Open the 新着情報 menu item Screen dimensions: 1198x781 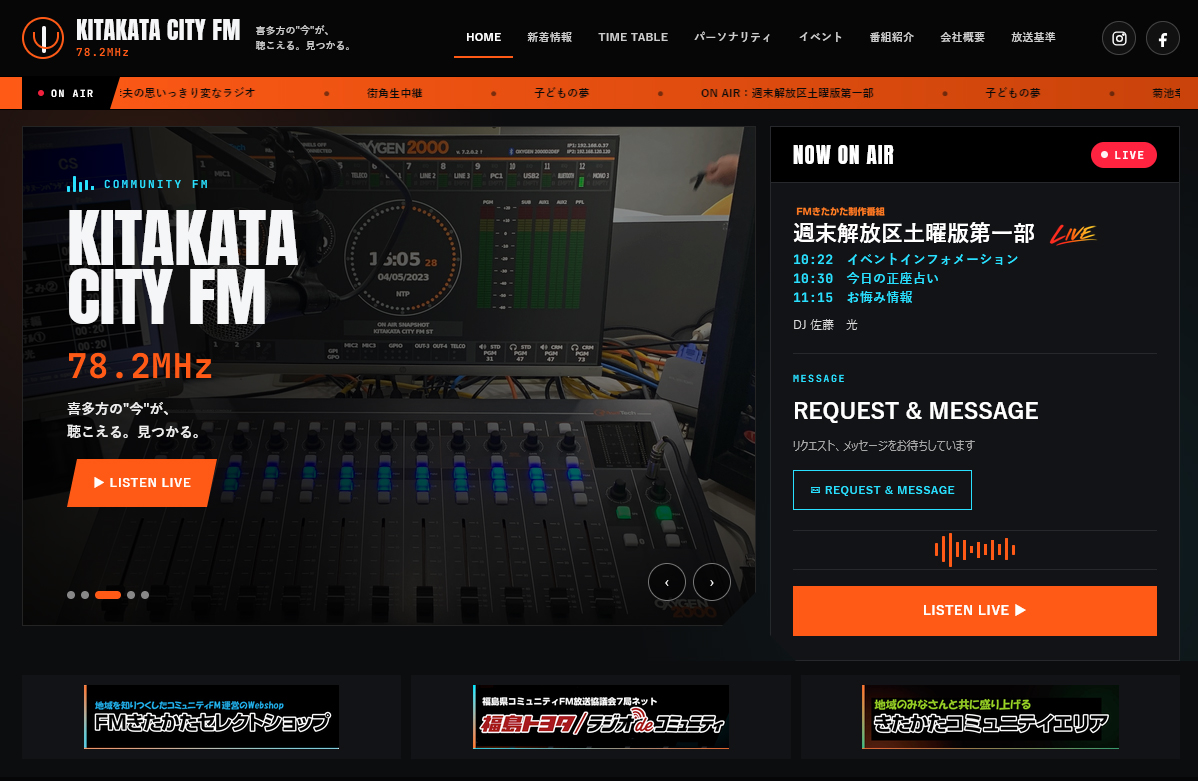click(x=549, y=37)
